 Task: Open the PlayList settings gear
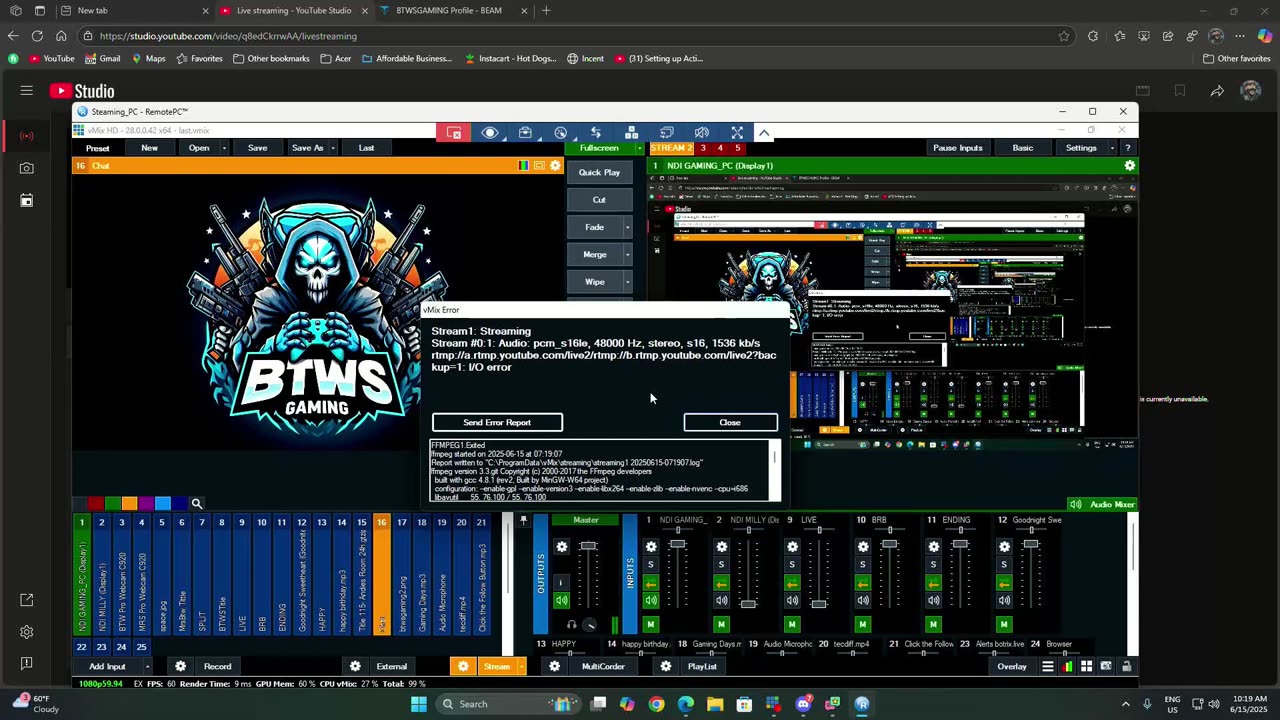tap(666, 666)
